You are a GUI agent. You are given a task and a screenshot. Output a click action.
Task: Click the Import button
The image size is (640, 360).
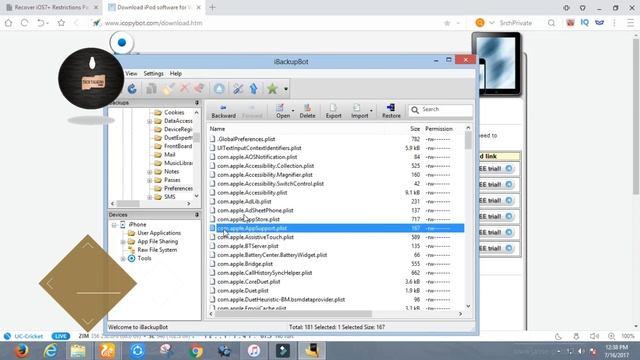360,111
